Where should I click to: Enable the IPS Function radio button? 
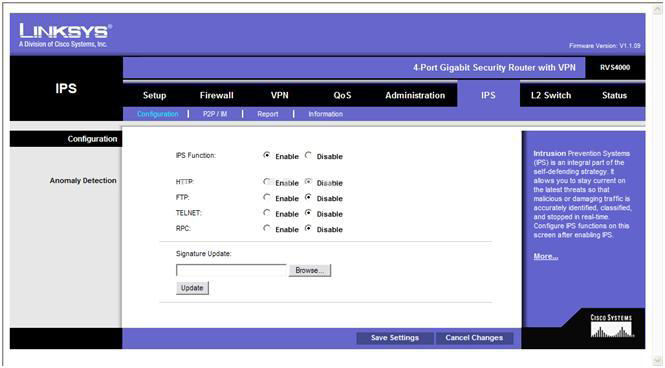(266, 156)
